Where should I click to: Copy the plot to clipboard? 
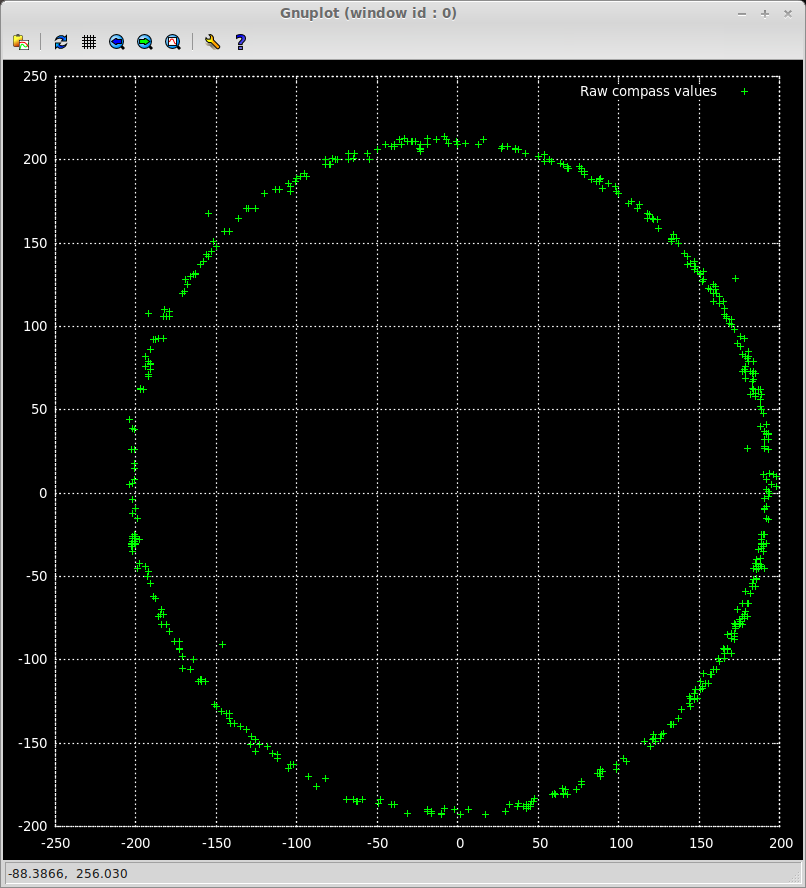pos(20,42)
